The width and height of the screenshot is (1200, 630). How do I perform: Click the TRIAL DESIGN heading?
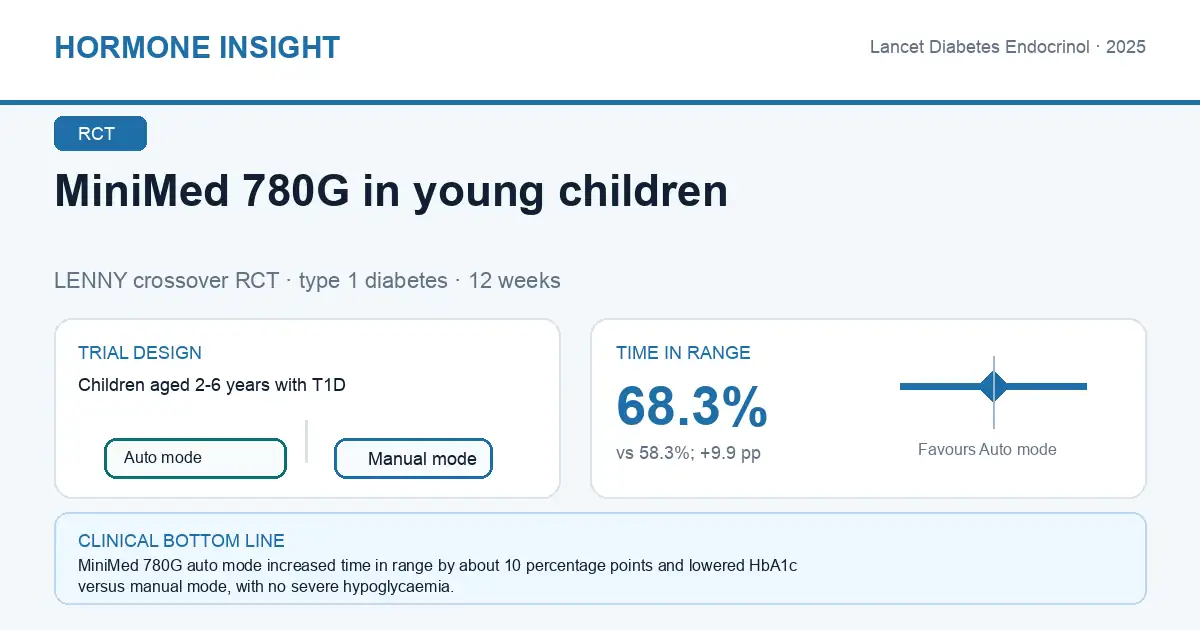pyautogui.click(x=140, y=353)
